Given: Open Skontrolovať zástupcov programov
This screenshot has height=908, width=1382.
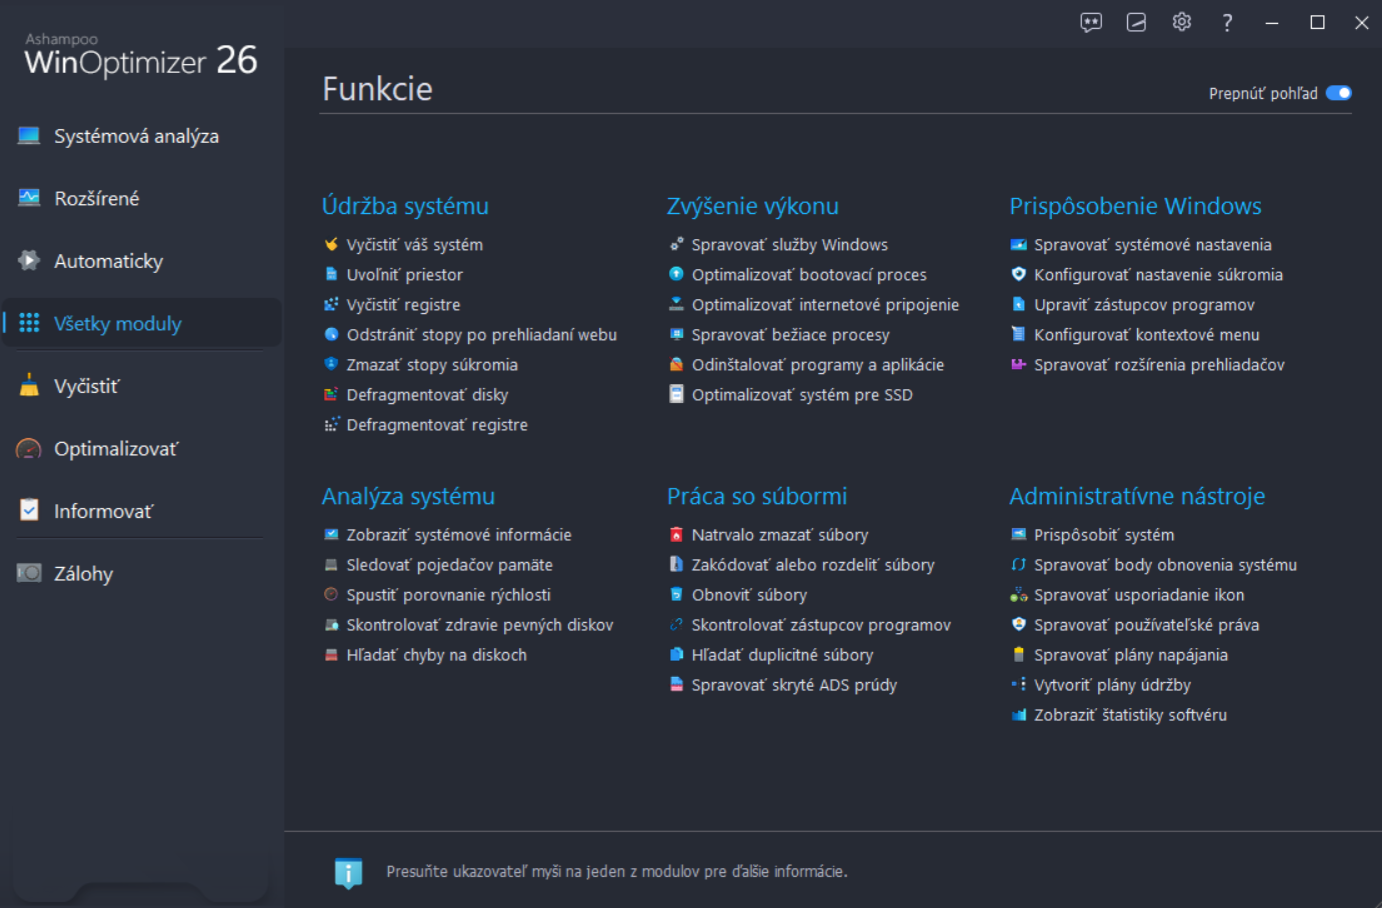Looking at the screenshot, I should pos(821,625).
